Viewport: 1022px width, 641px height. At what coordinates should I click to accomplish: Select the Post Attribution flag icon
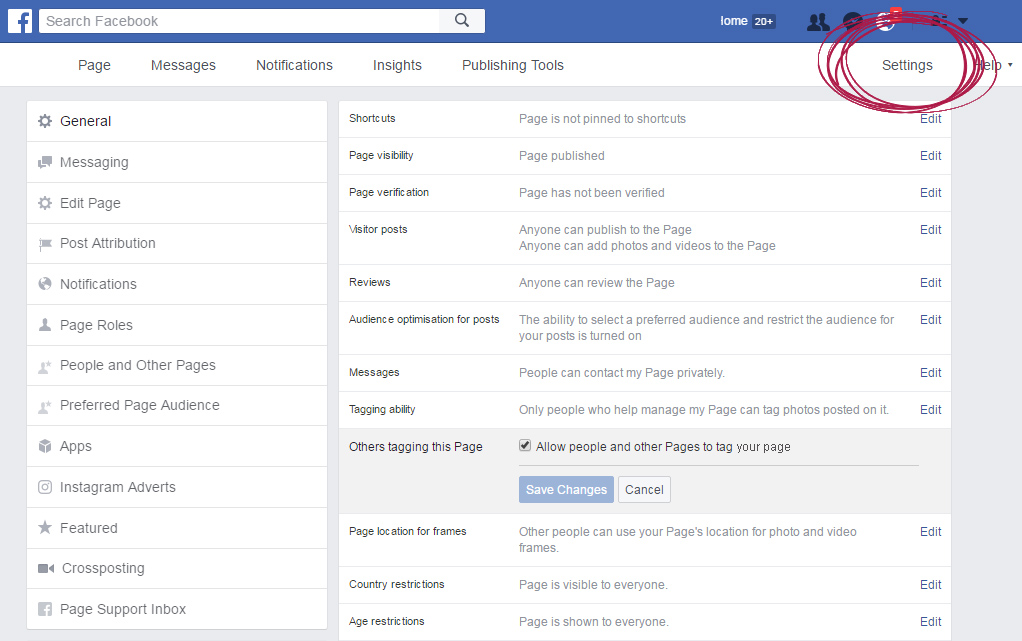click(45, 244)
